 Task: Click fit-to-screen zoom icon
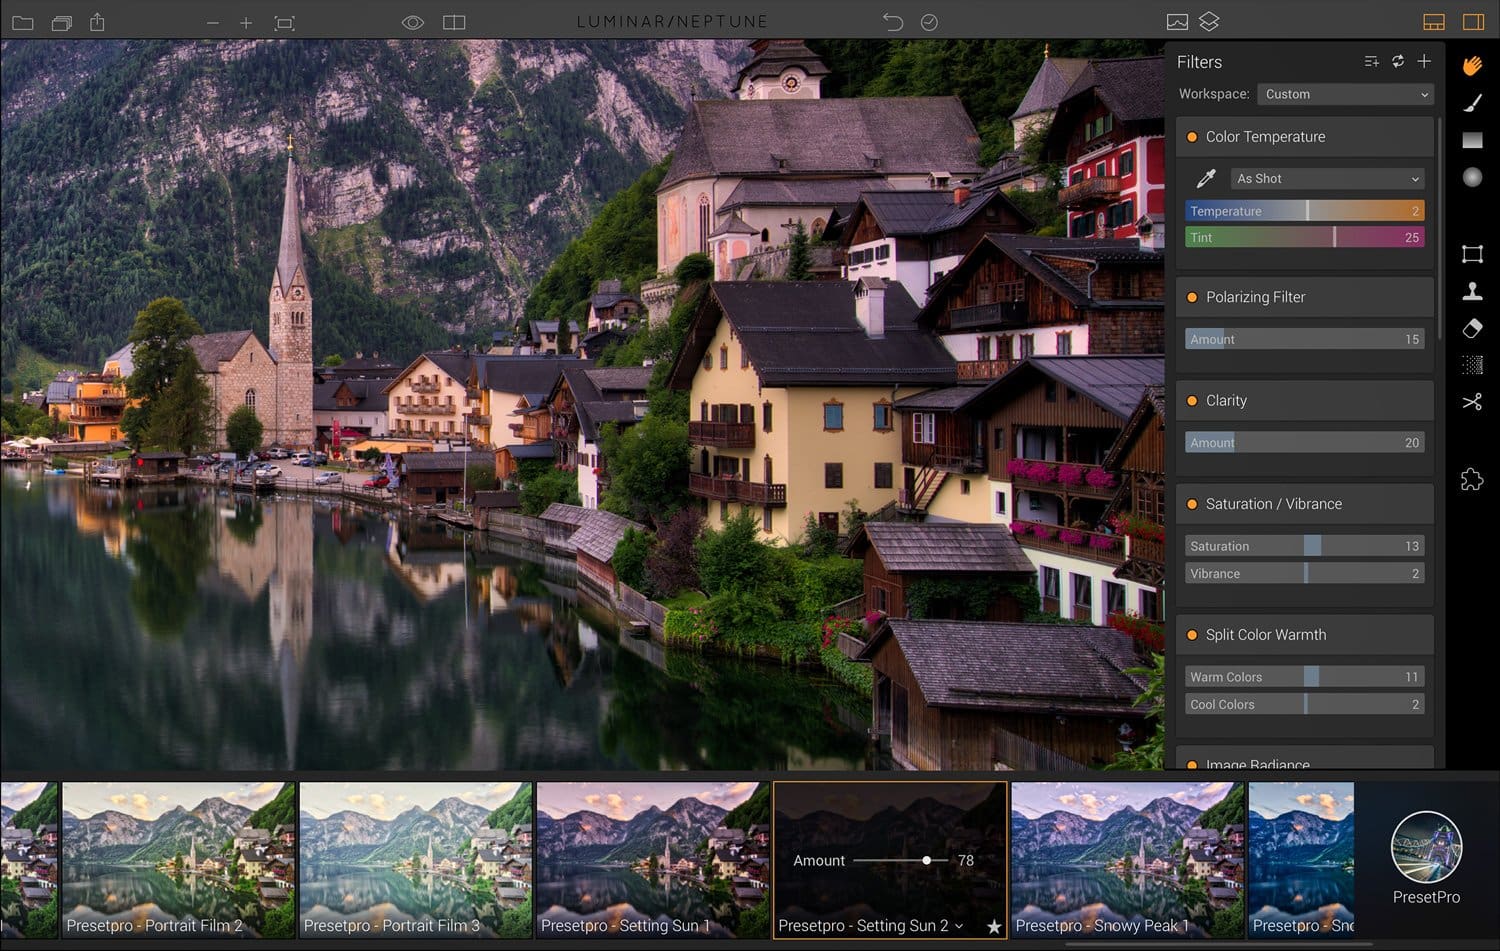pos(285,22)
